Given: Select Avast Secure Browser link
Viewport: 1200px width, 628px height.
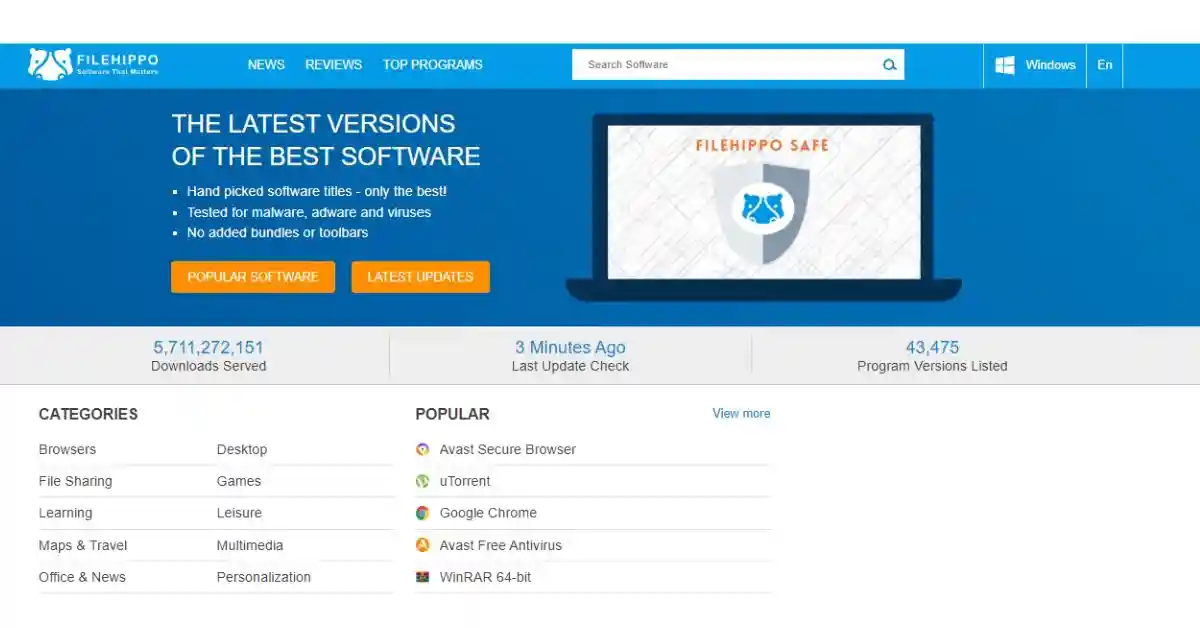Looking at the screenshot, I should pos(508,450).
